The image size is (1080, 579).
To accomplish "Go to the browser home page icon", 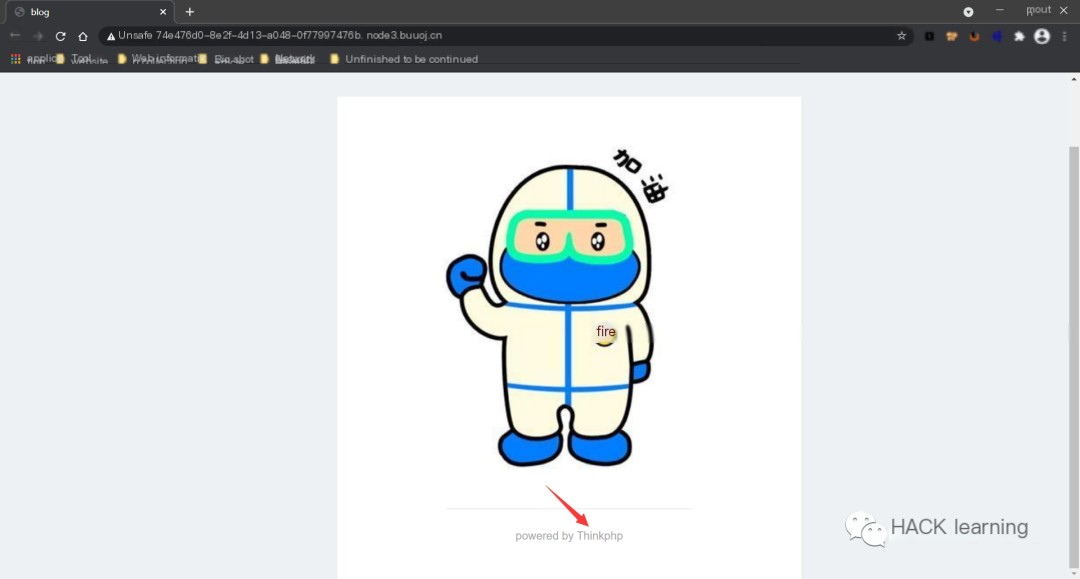I will (83, 36).
